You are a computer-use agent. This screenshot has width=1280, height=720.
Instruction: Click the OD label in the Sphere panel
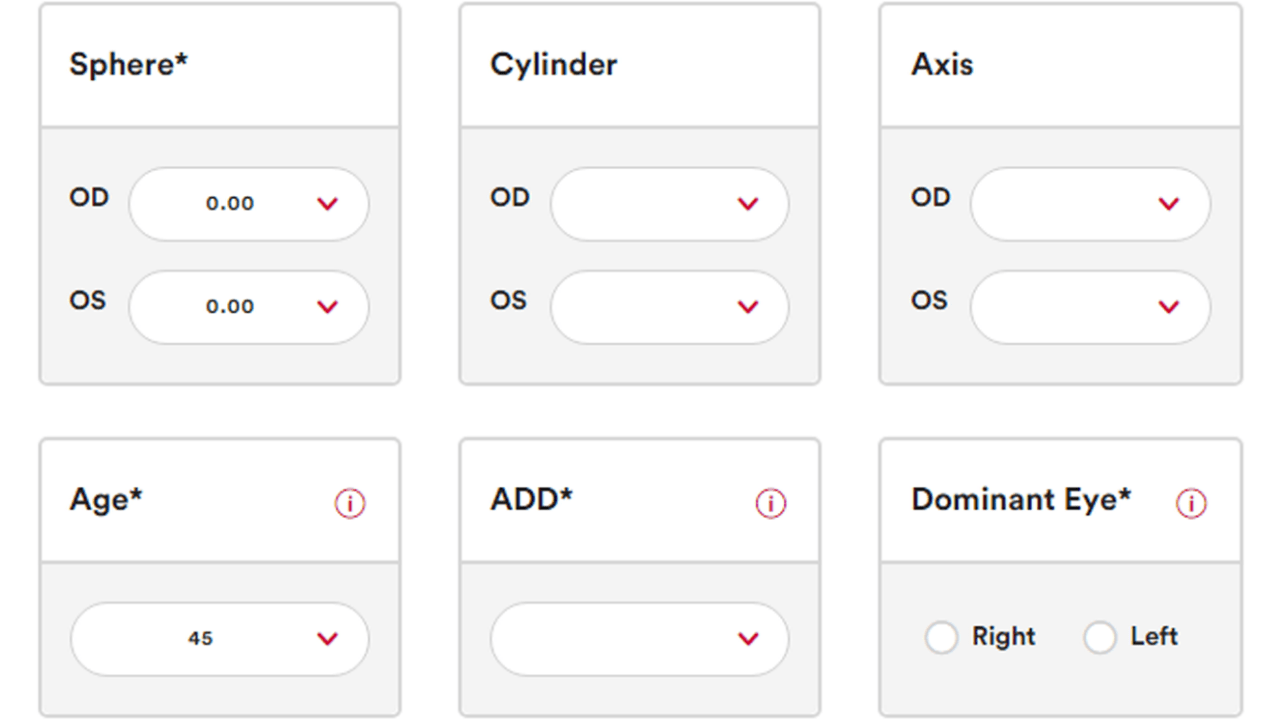point(89,198)
